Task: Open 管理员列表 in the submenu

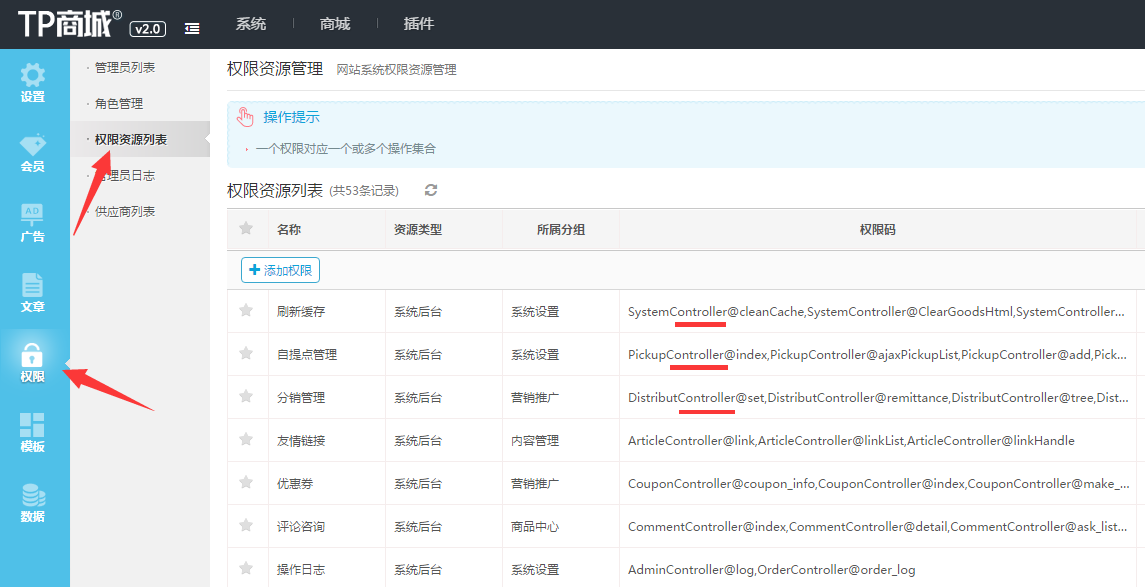Action: (x=125, y=68)
